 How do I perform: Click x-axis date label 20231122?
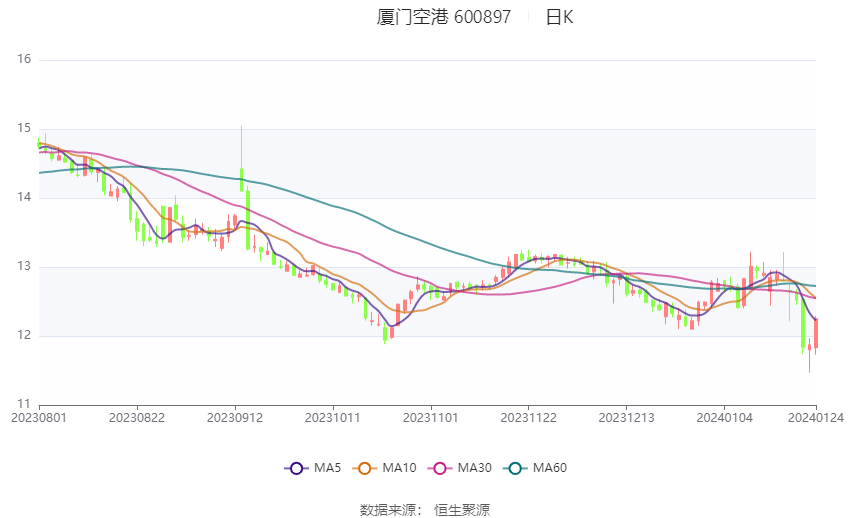tap(529, 418)
